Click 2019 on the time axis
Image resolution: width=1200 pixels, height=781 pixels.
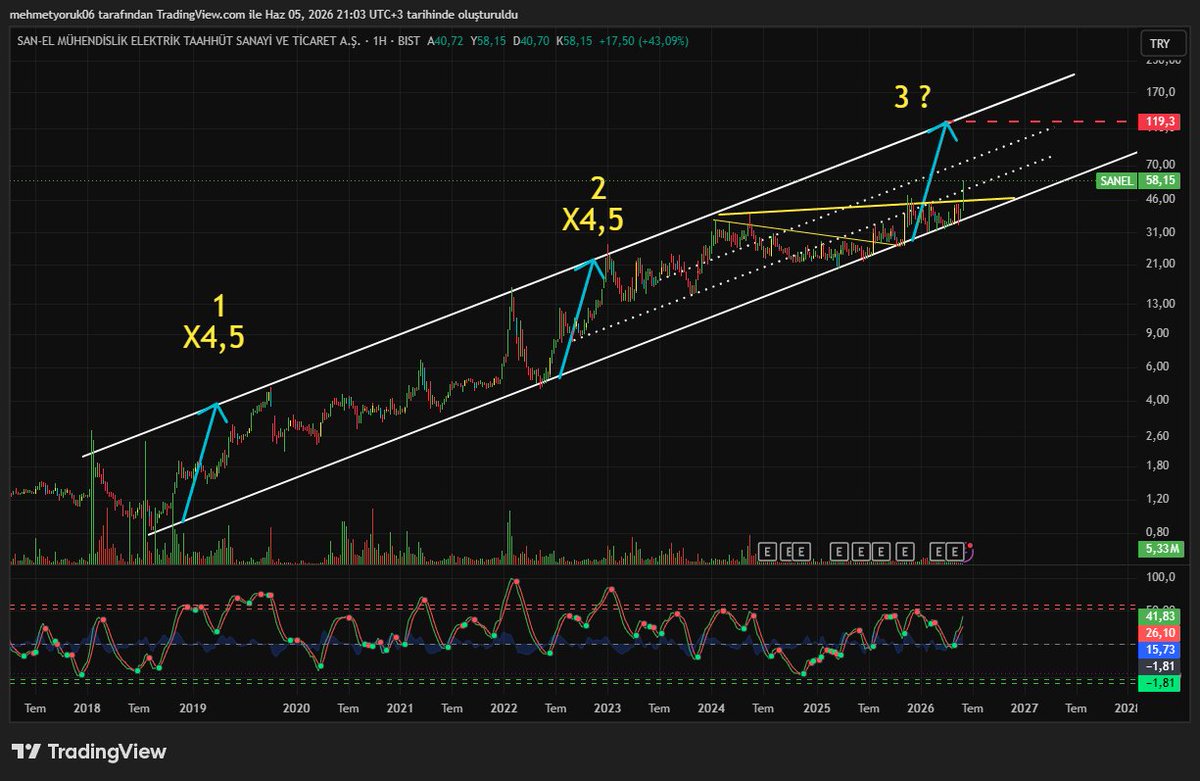tap(192, 709)
